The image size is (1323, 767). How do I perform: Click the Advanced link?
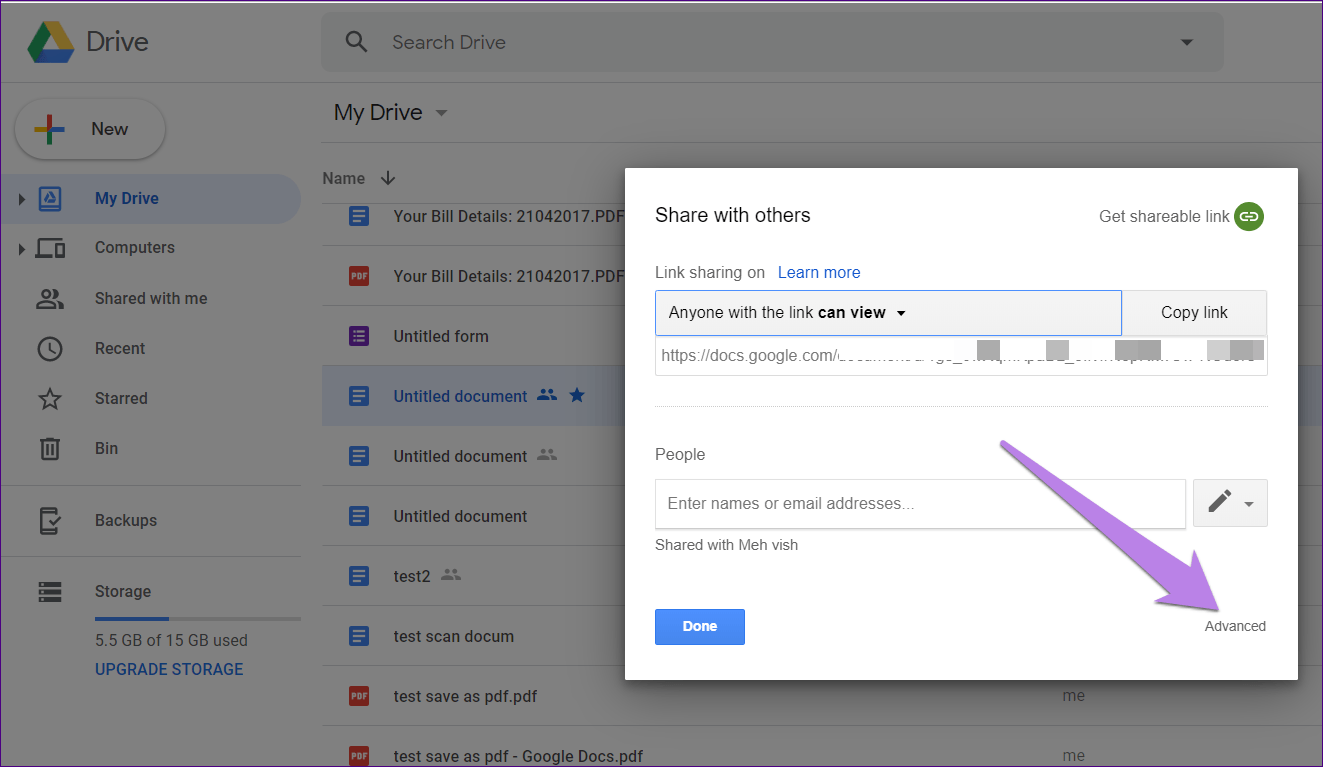1235,626
